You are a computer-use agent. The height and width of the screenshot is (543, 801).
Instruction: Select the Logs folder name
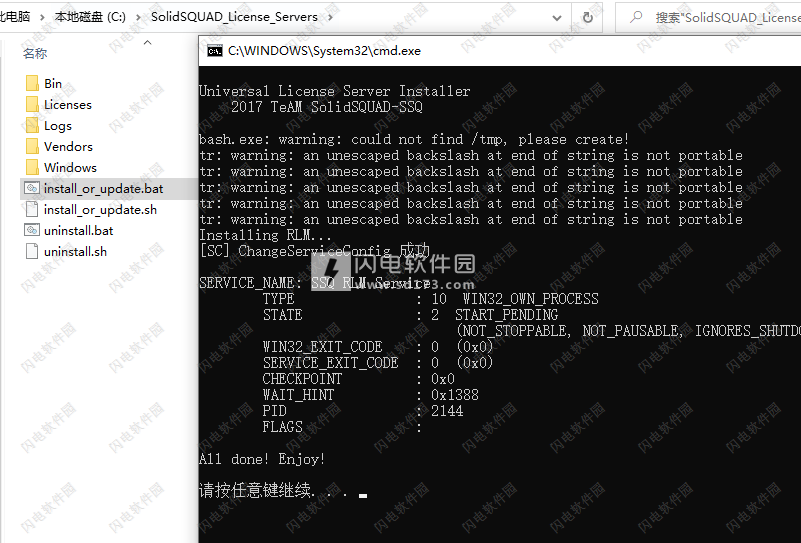click(x=58, y=126)
